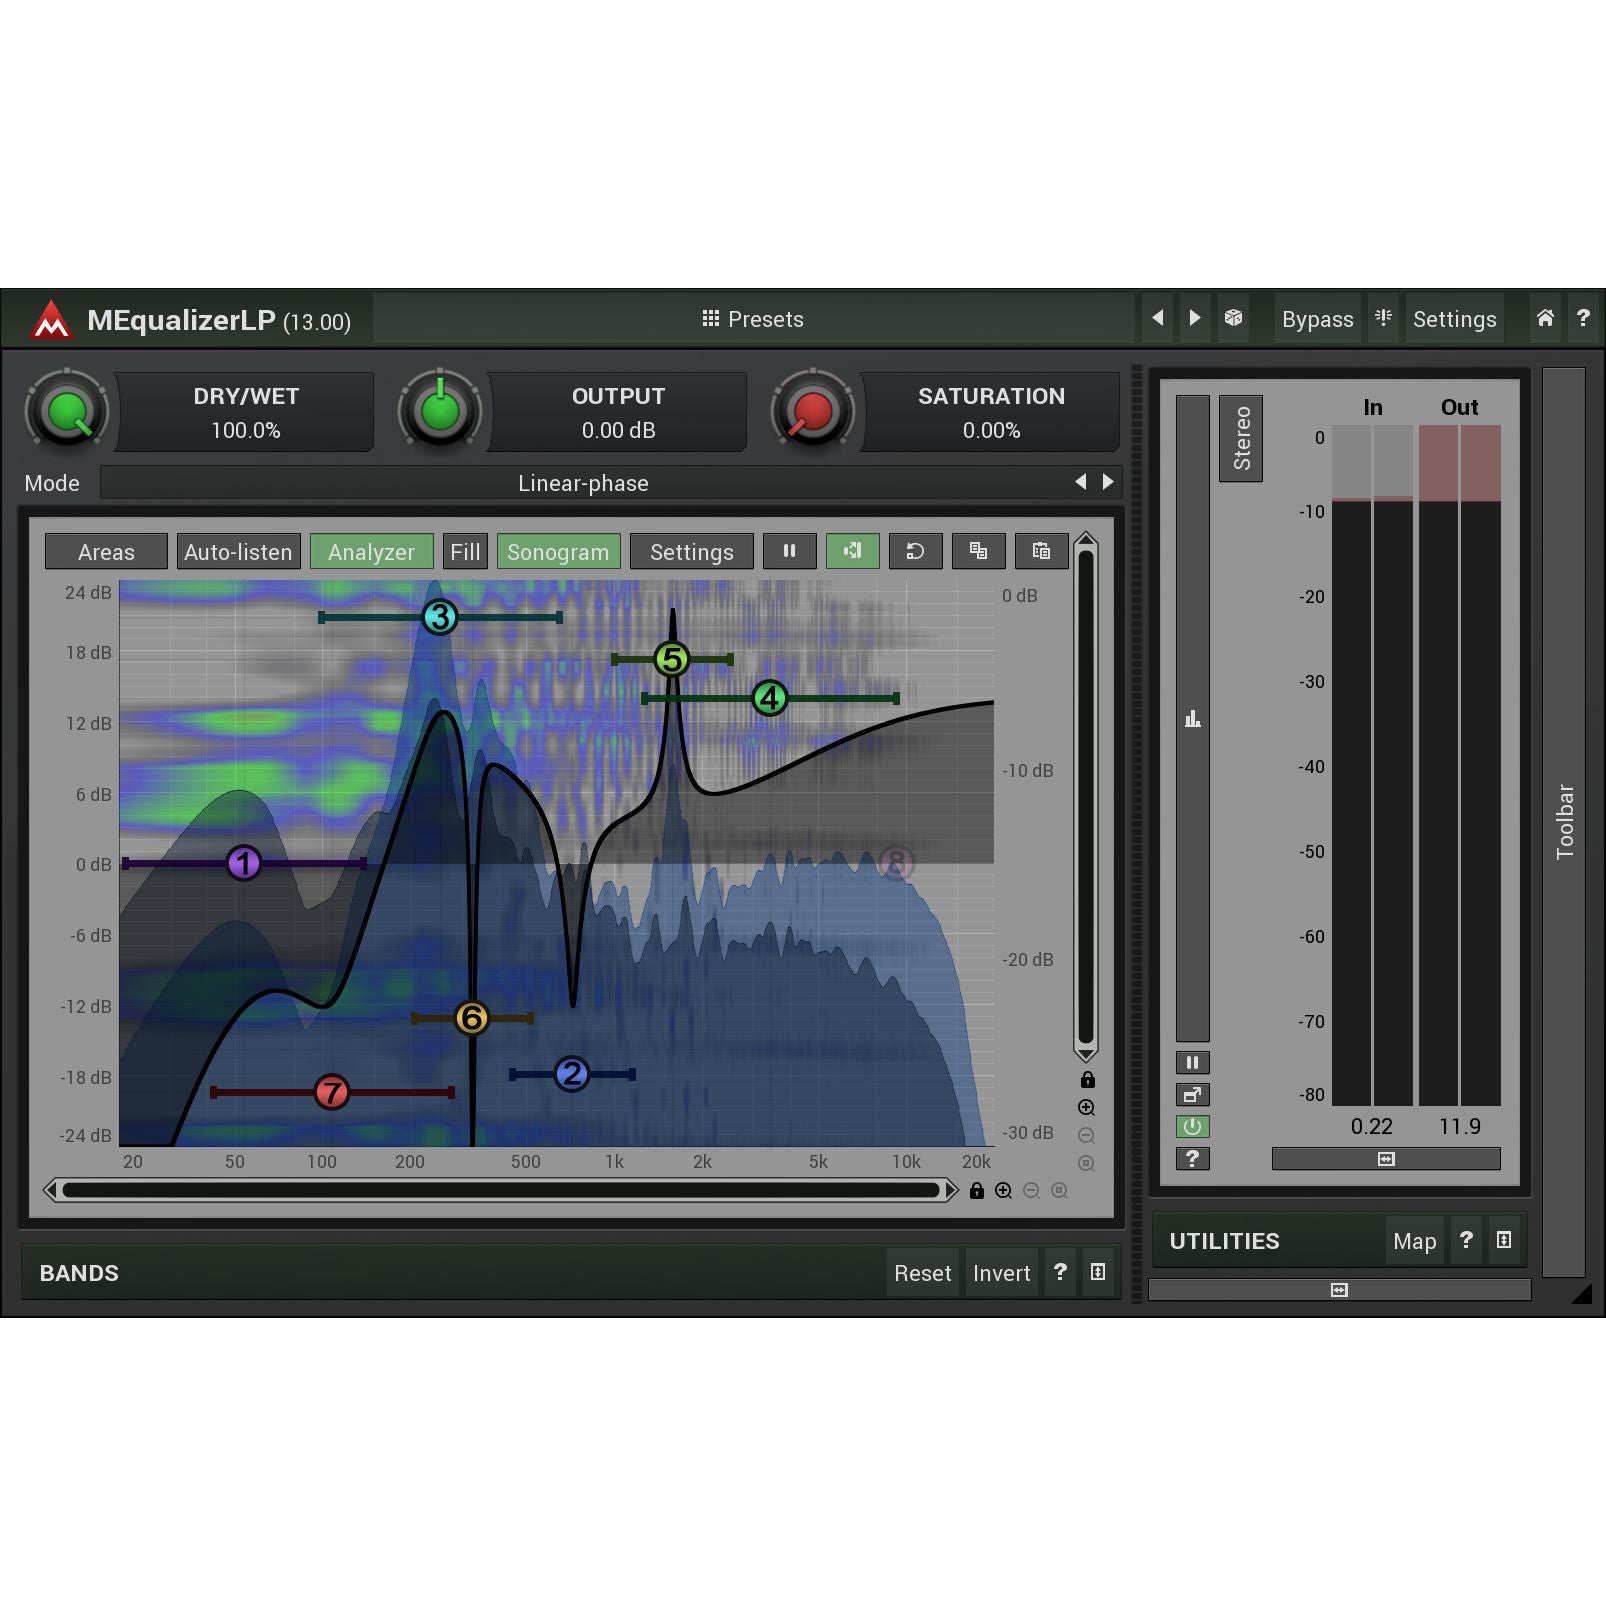Open the home icon in title bar
The image size is (1606, 1606).
coord(1545,318)
